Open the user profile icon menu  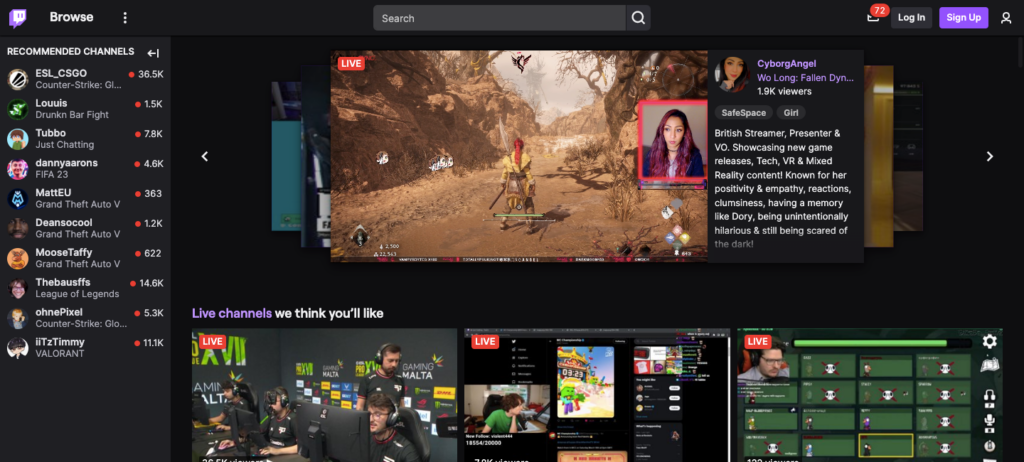click(x=1006, y=18)
